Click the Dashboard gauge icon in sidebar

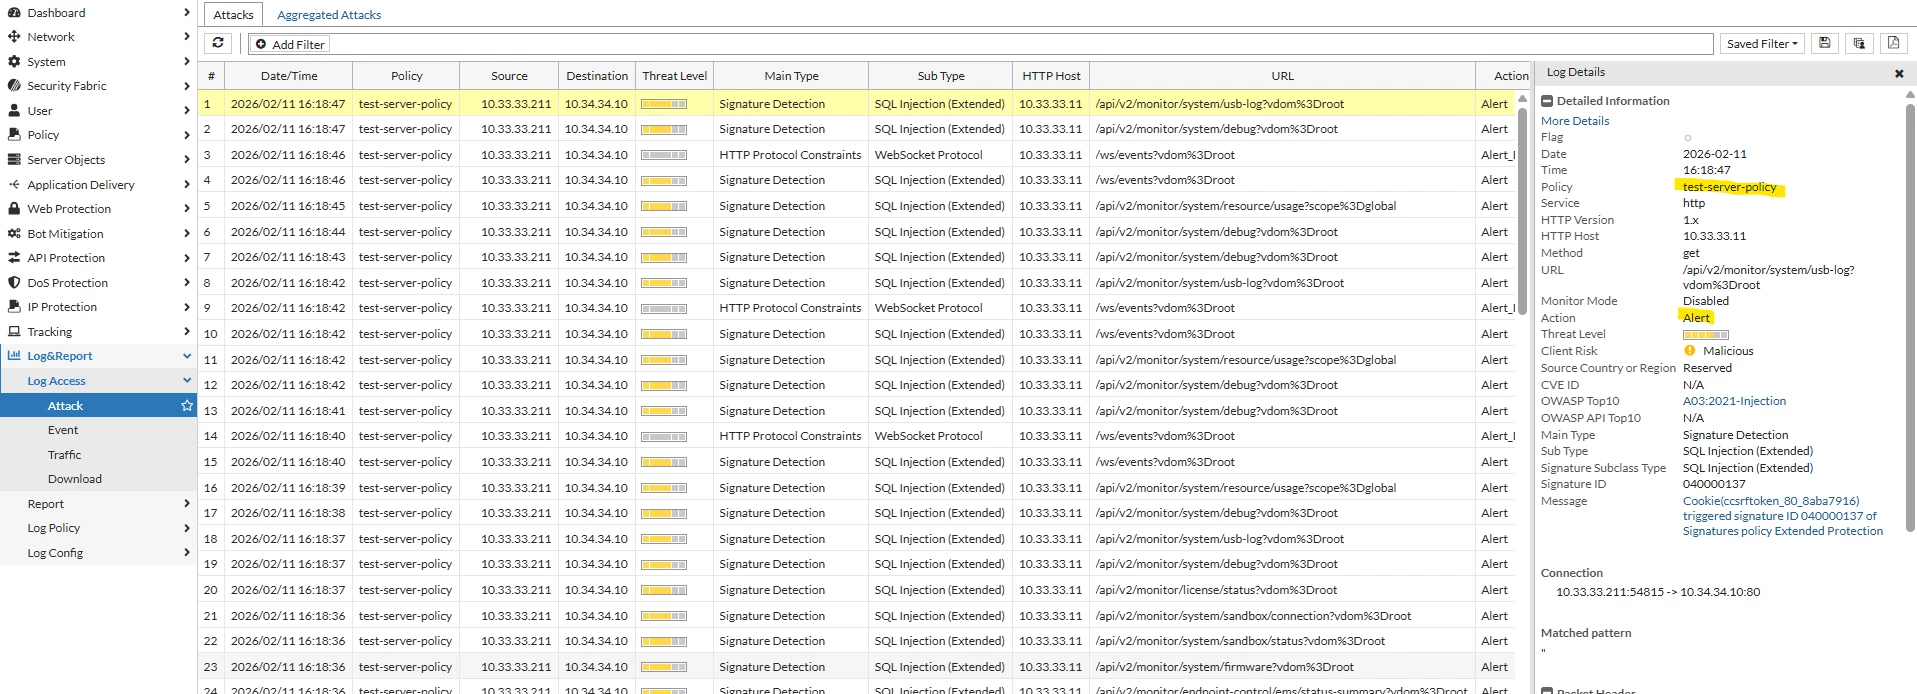coord(14,13)
